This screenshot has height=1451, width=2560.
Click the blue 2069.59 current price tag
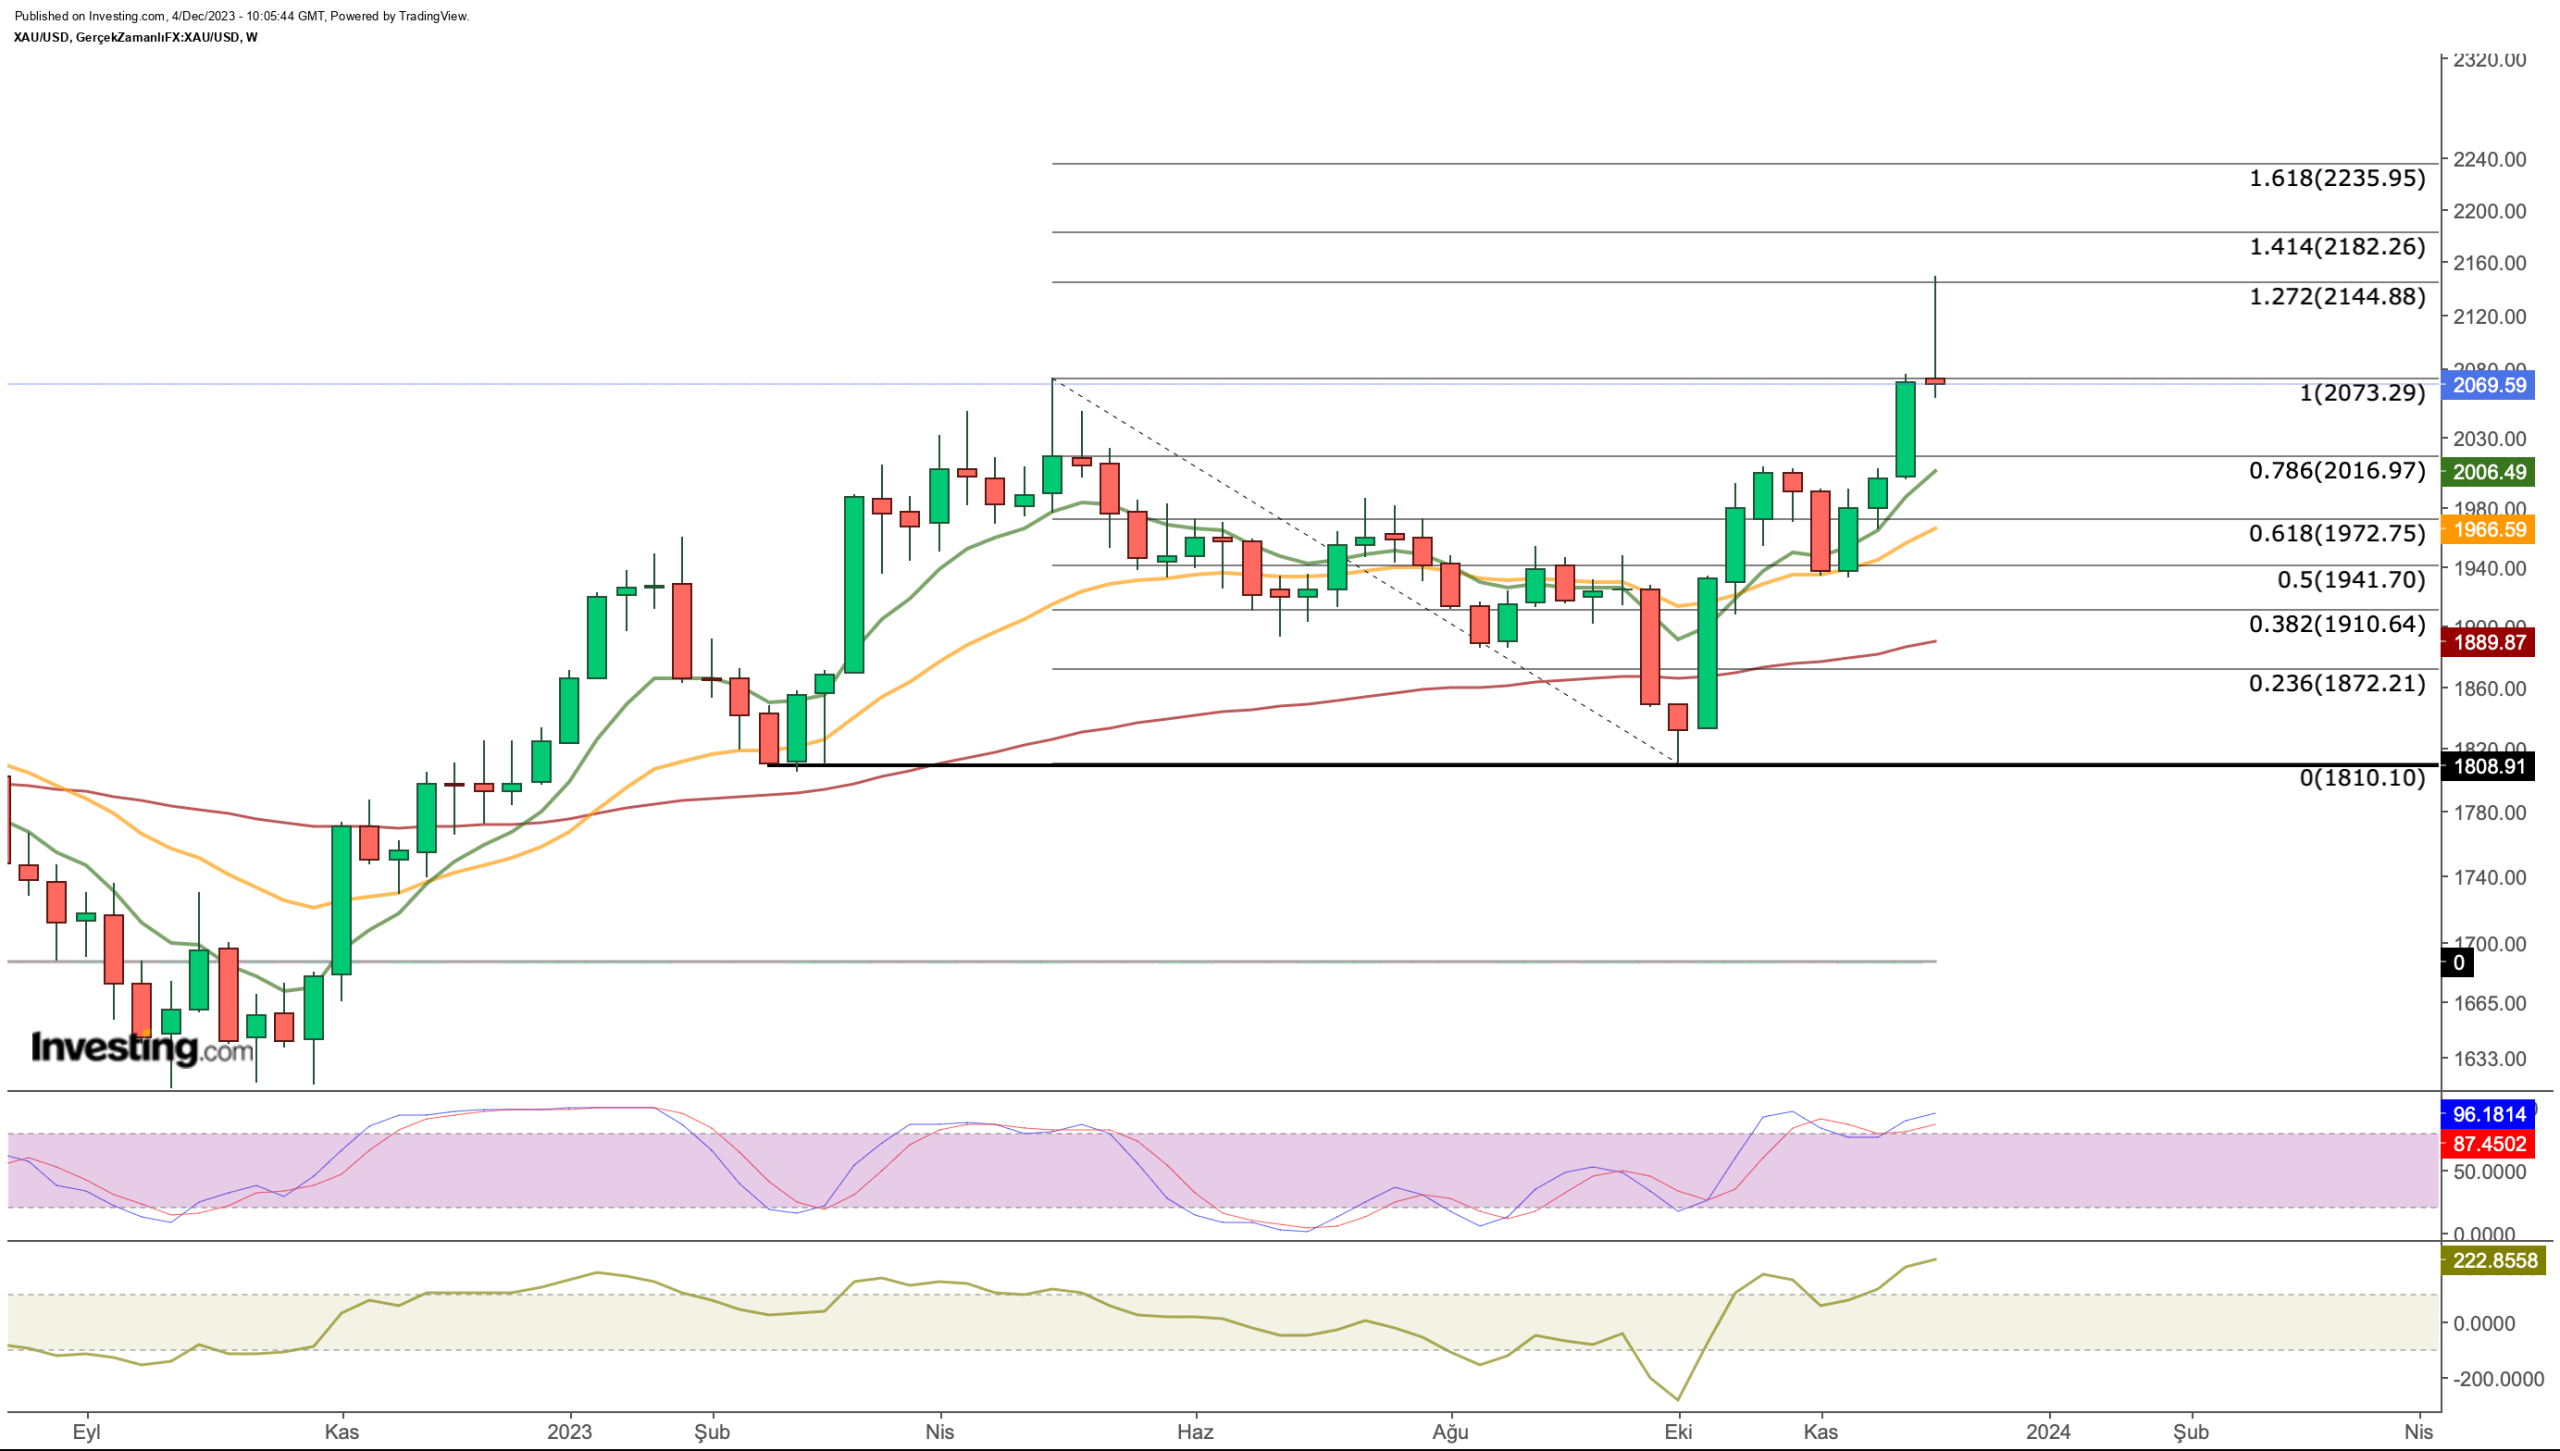(2488, 385)
